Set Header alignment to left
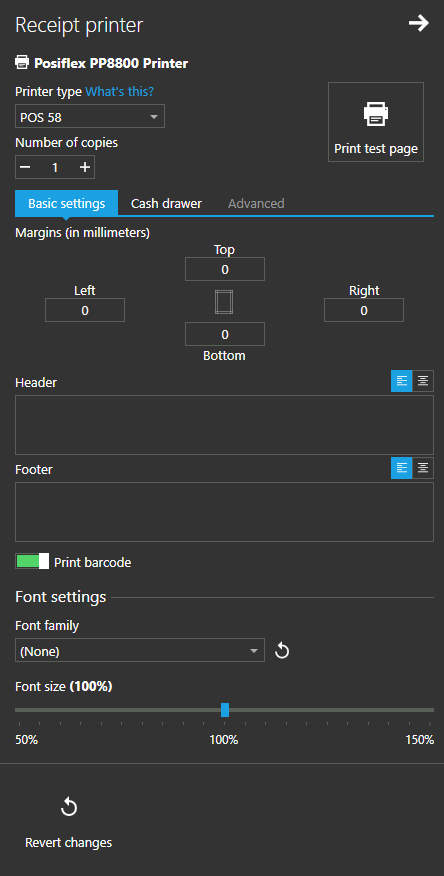 coord(402,381)
